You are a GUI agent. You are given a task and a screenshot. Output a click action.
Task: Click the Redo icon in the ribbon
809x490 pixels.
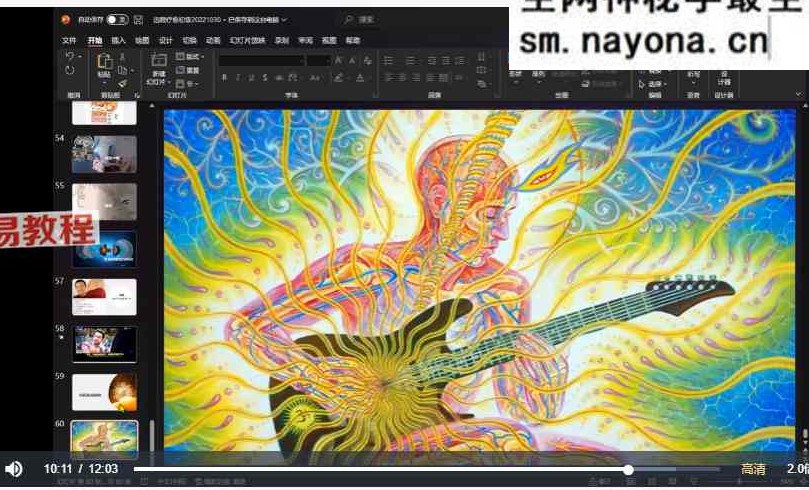coord(70,70)
